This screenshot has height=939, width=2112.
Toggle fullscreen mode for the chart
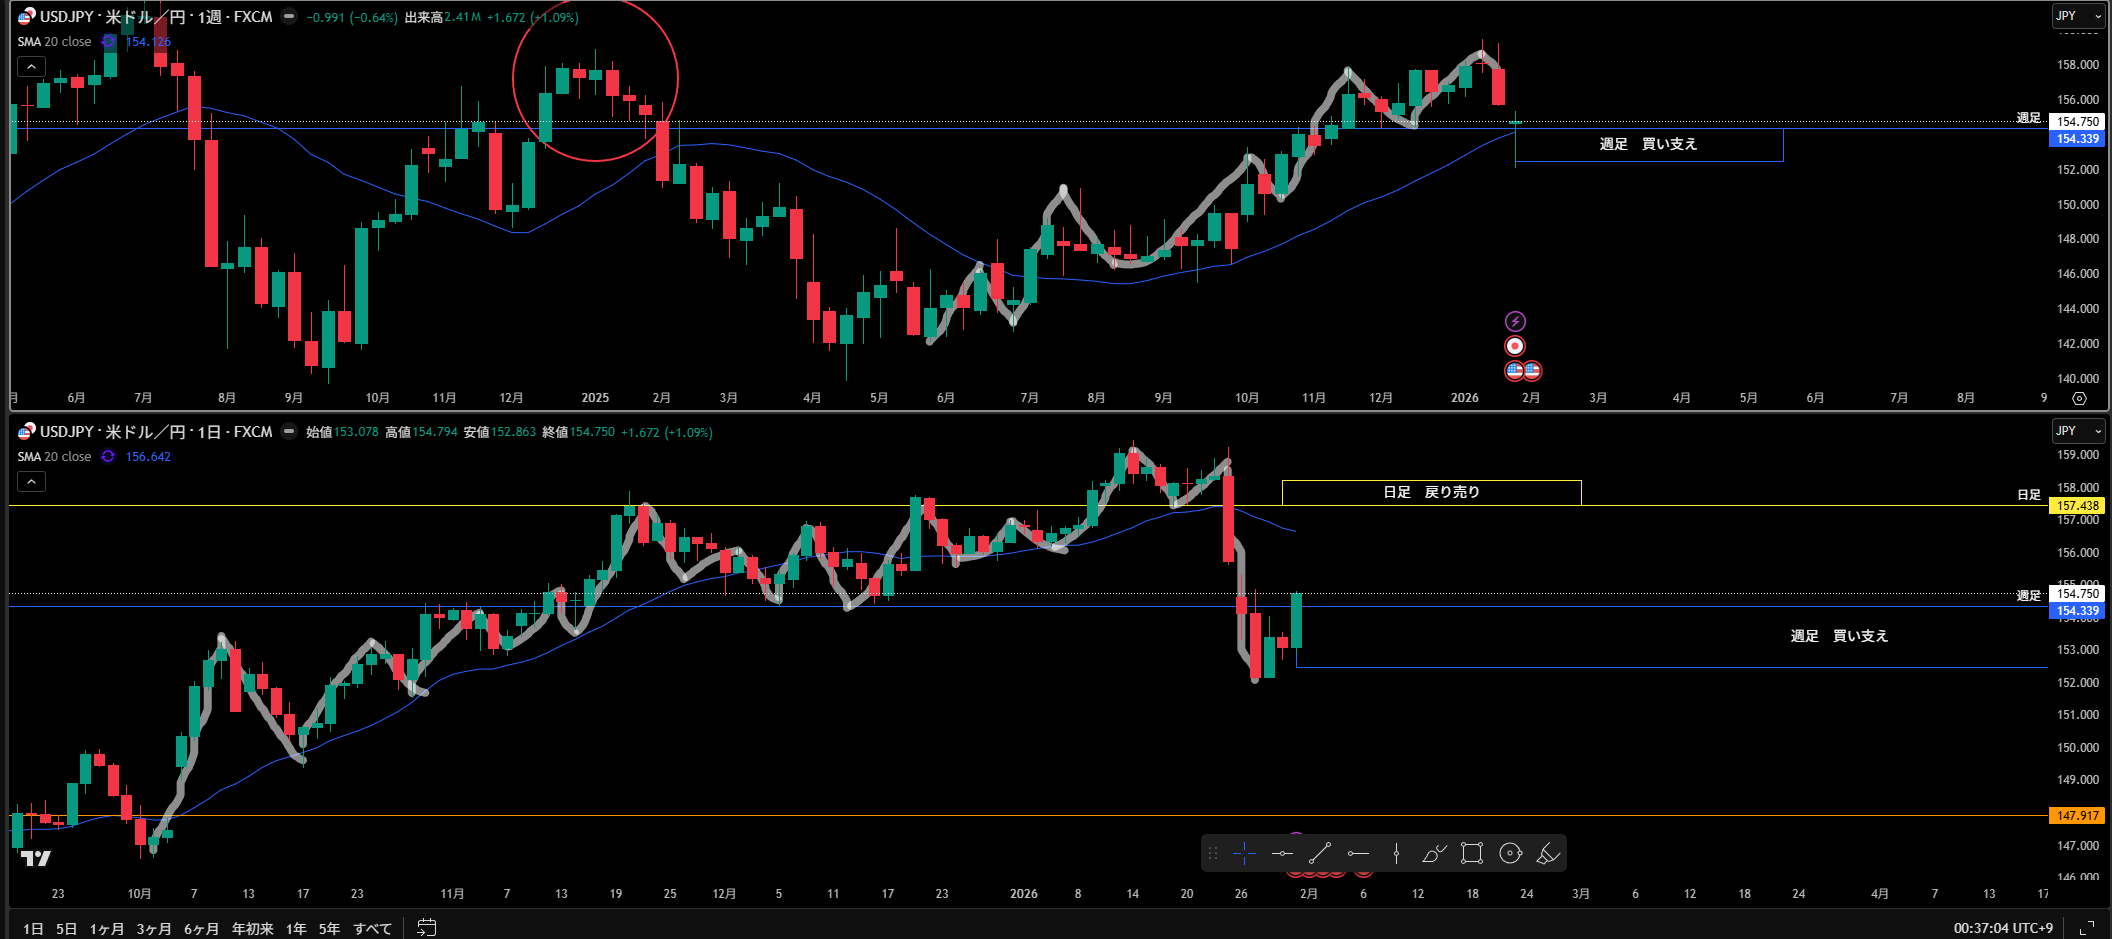pyautogui.click(x=2086, y=928)
